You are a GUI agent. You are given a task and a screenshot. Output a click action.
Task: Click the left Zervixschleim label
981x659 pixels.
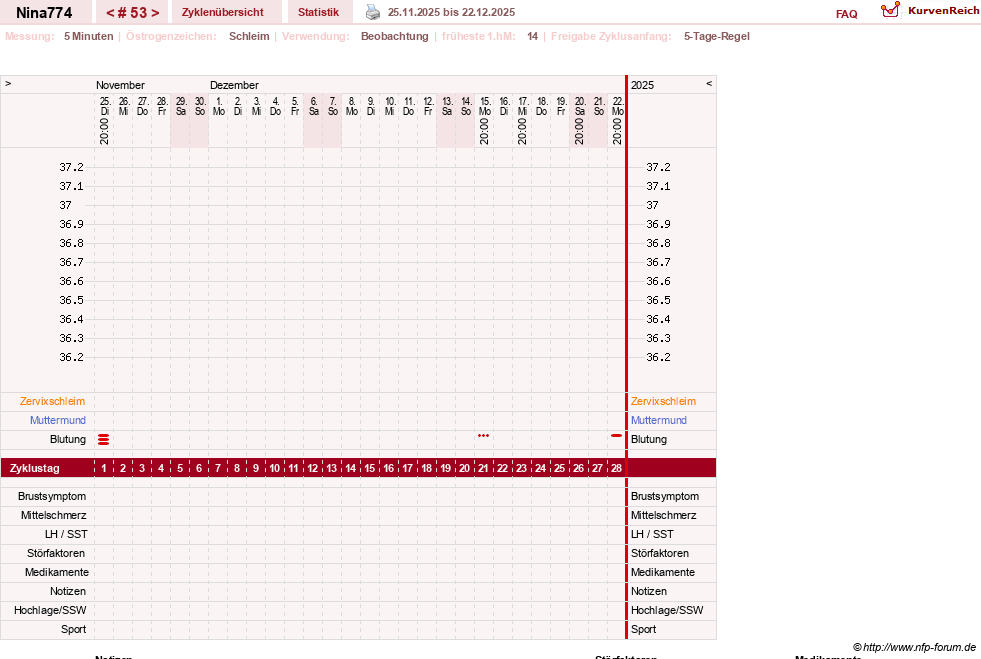(x=53, y=401)
